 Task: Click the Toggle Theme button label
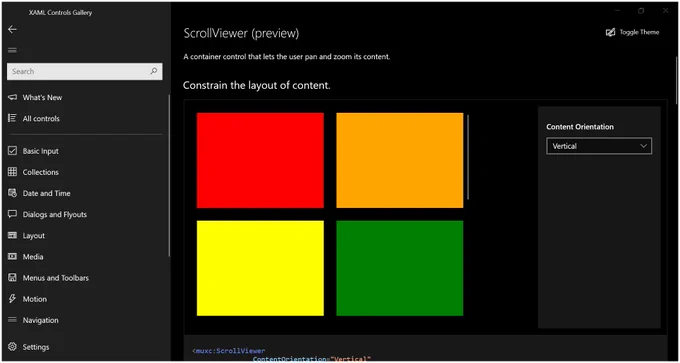[639, 33]
